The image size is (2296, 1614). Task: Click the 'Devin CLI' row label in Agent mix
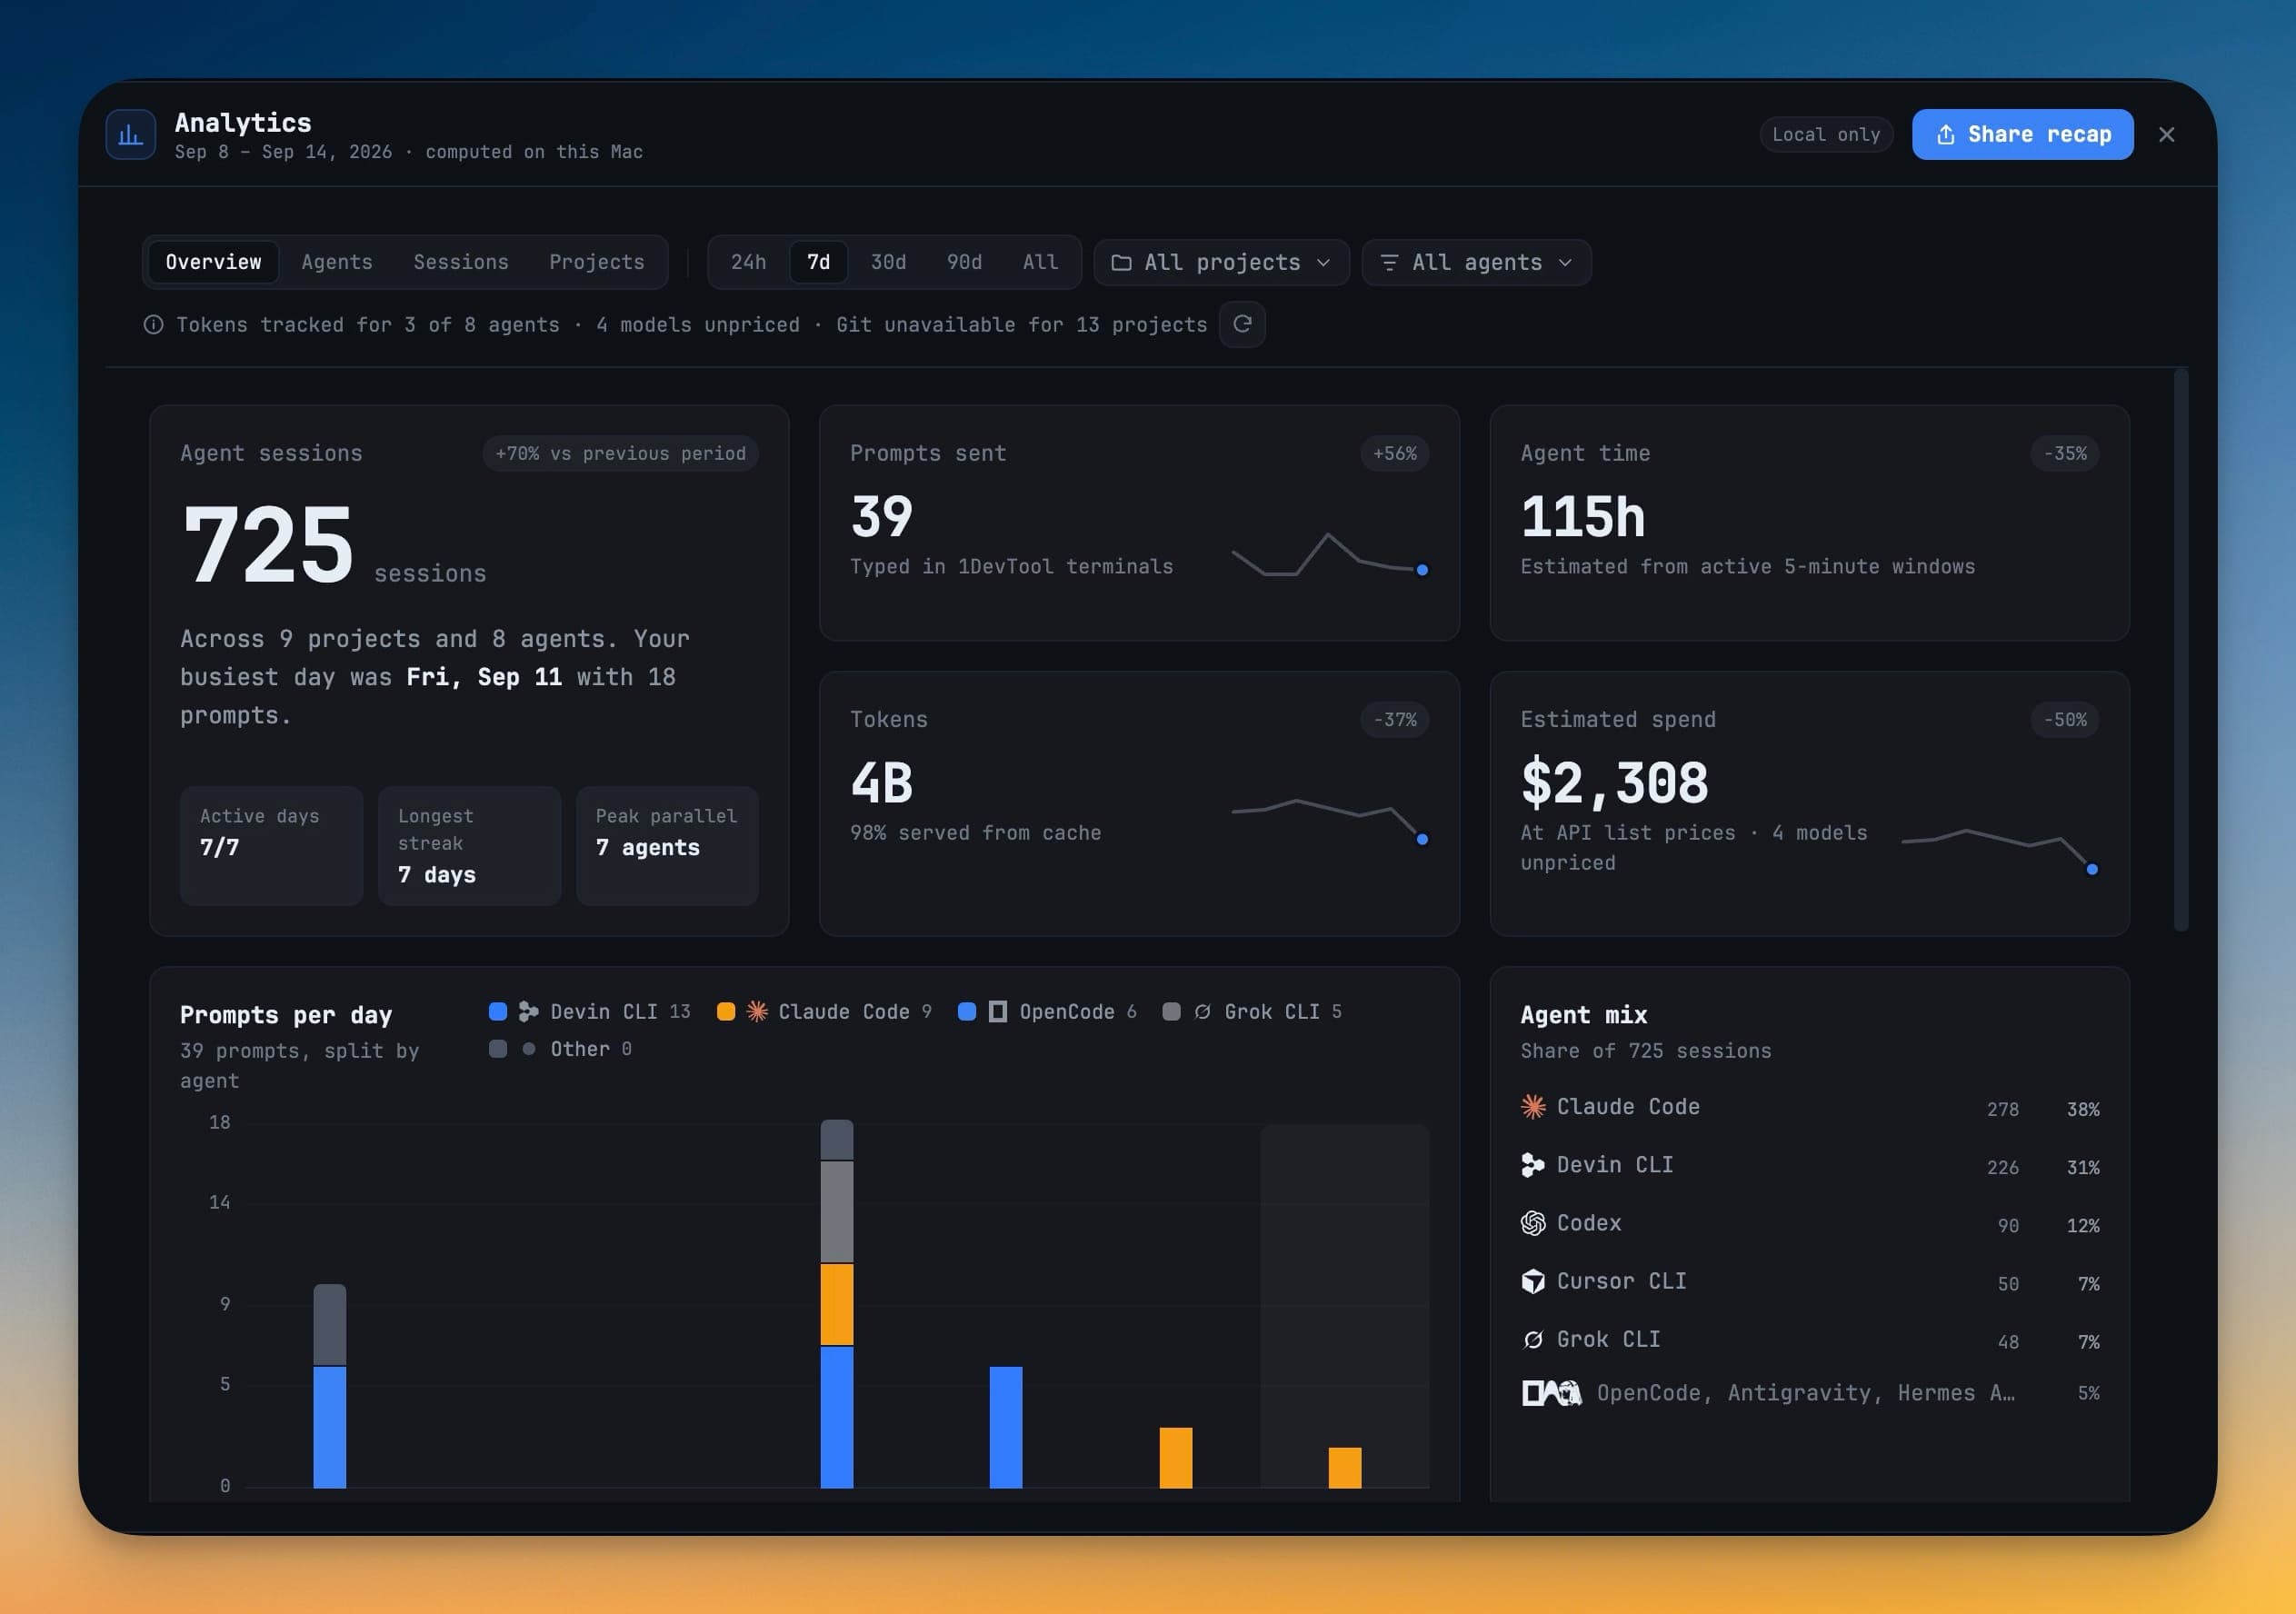point(1615,1165)
